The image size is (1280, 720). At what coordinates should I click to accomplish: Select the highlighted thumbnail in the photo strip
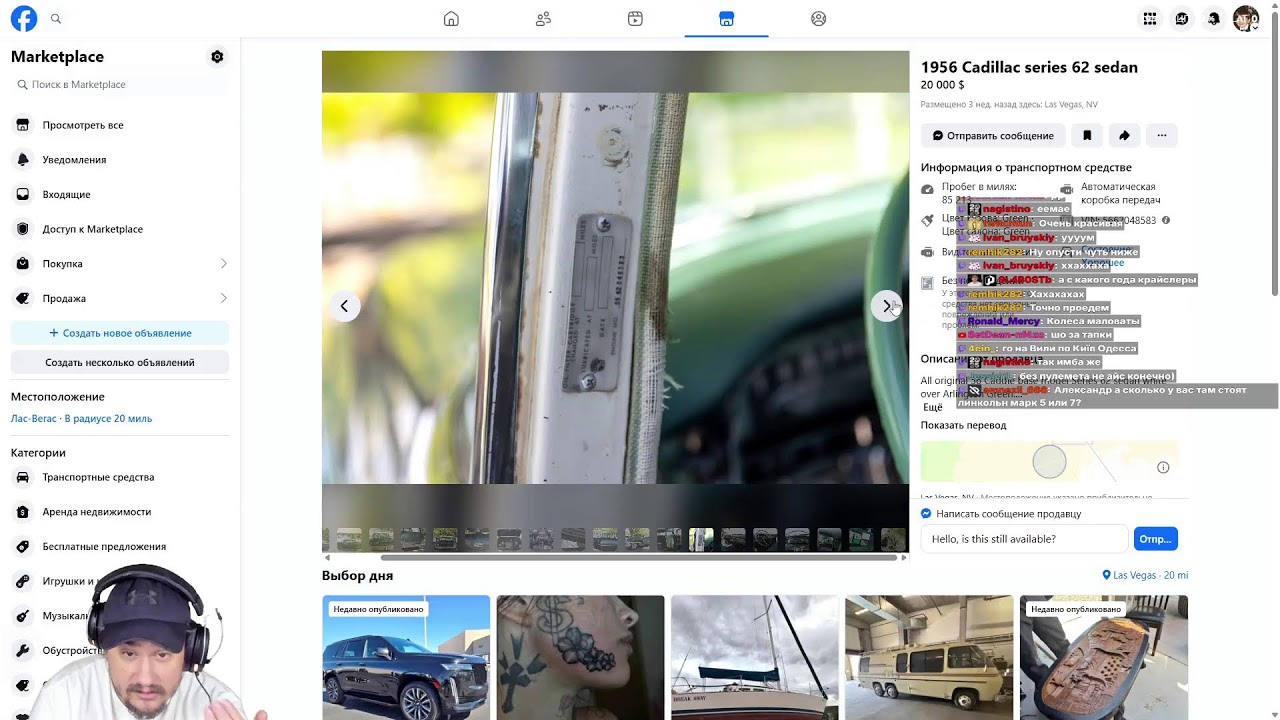[x=701, y=540]
